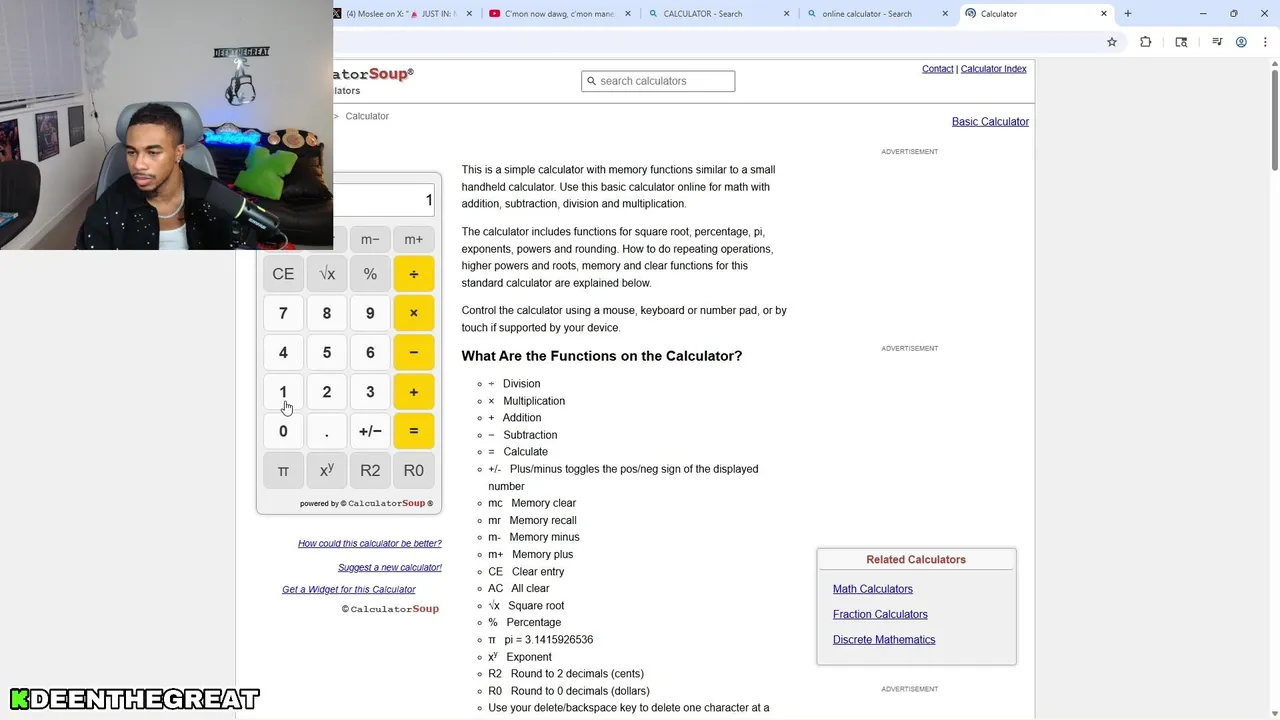This screenshot has height=720, width=1280.
Task: Open the Contact link
Action: click(x=937, y=69)
